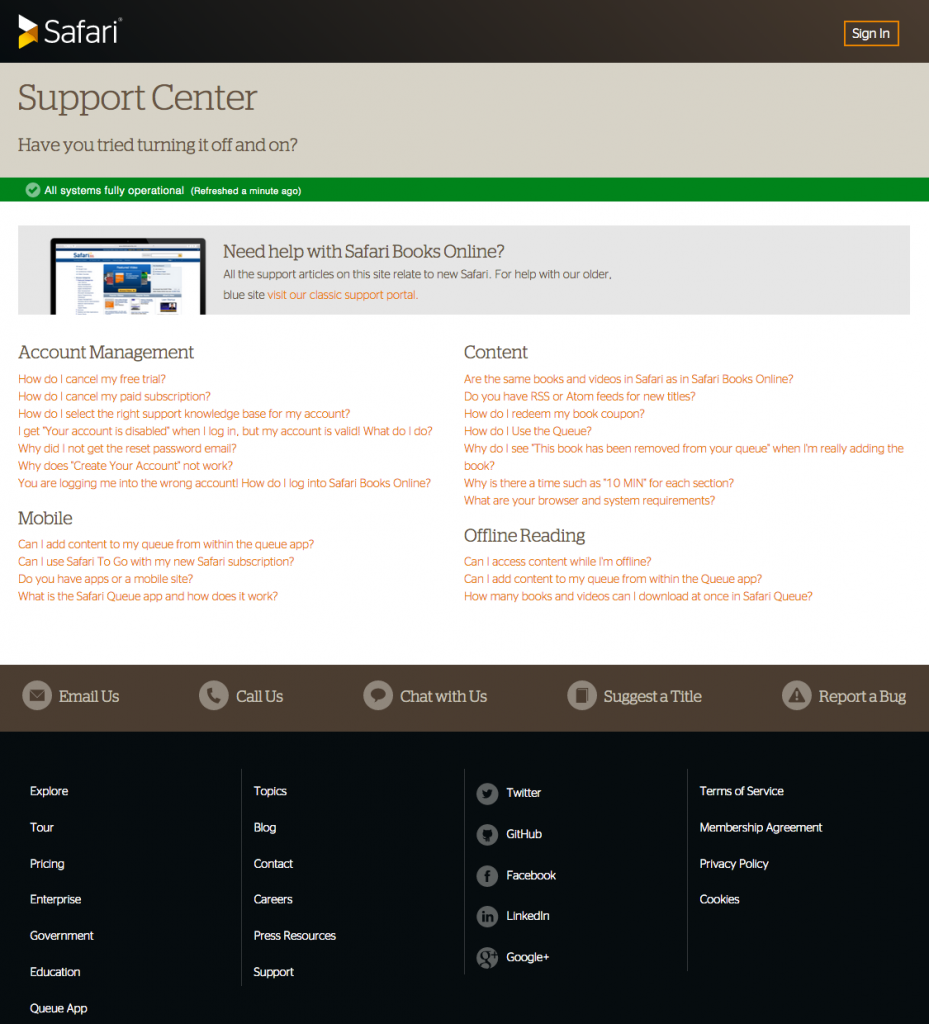Open Privacy Policy in the footer
Viewport: 929px width, 1024px height.
point(734,863)
